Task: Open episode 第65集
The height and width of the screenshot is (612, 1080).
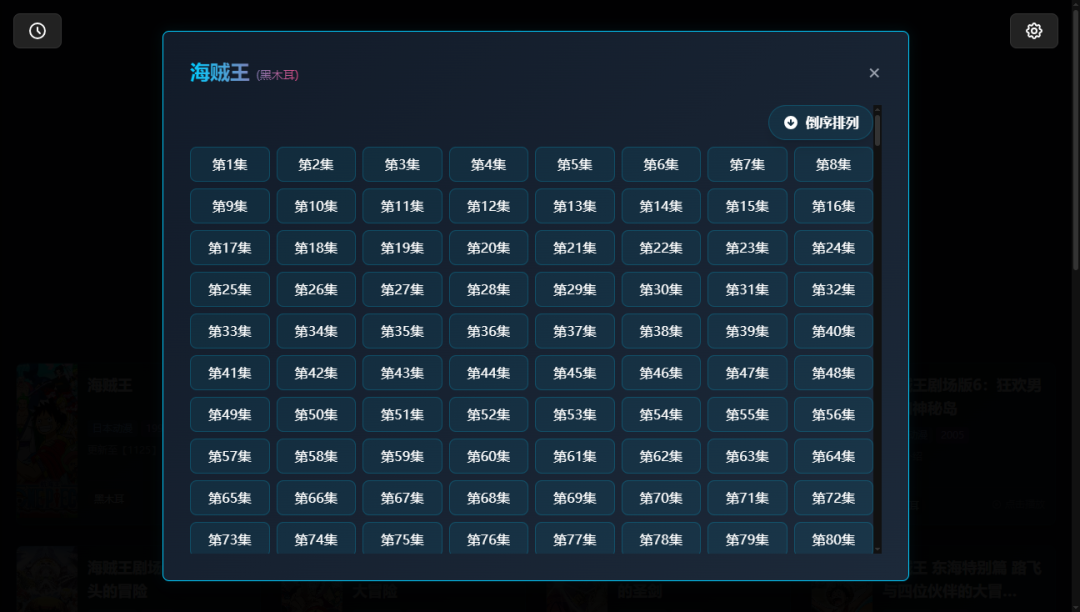Action: [230, 498]
